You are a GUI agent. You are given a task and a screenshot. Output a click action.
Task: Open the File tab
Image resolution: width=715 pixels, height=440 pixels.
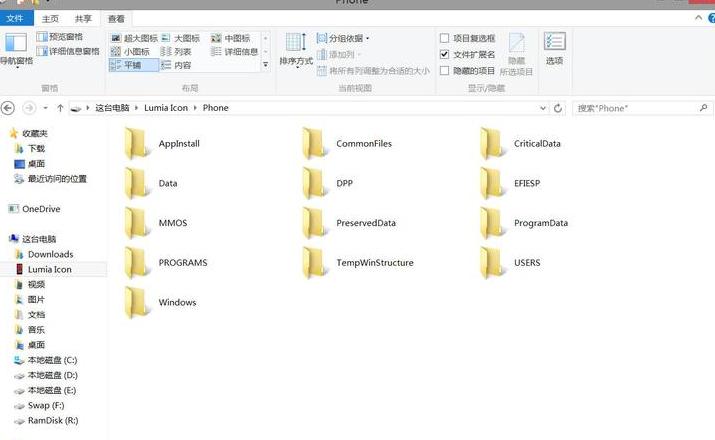click(15, 18)
